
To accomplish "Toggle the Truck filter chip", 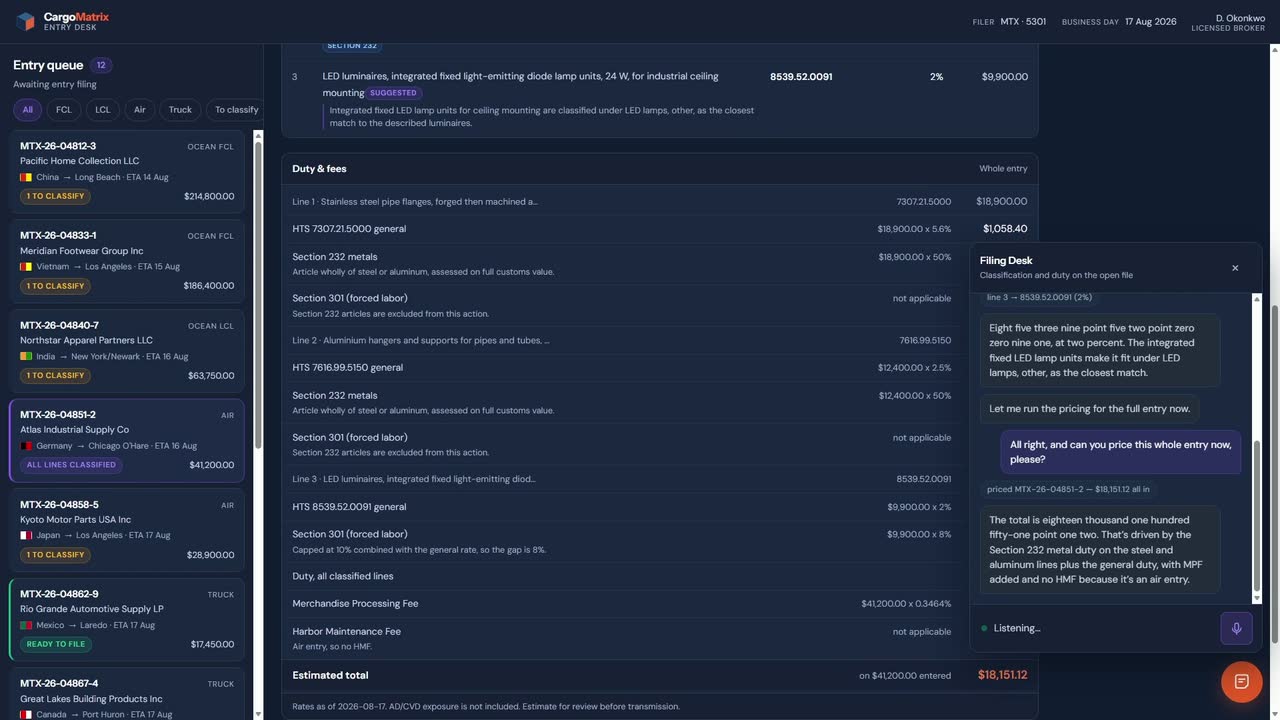I will (x=180, y=110).
